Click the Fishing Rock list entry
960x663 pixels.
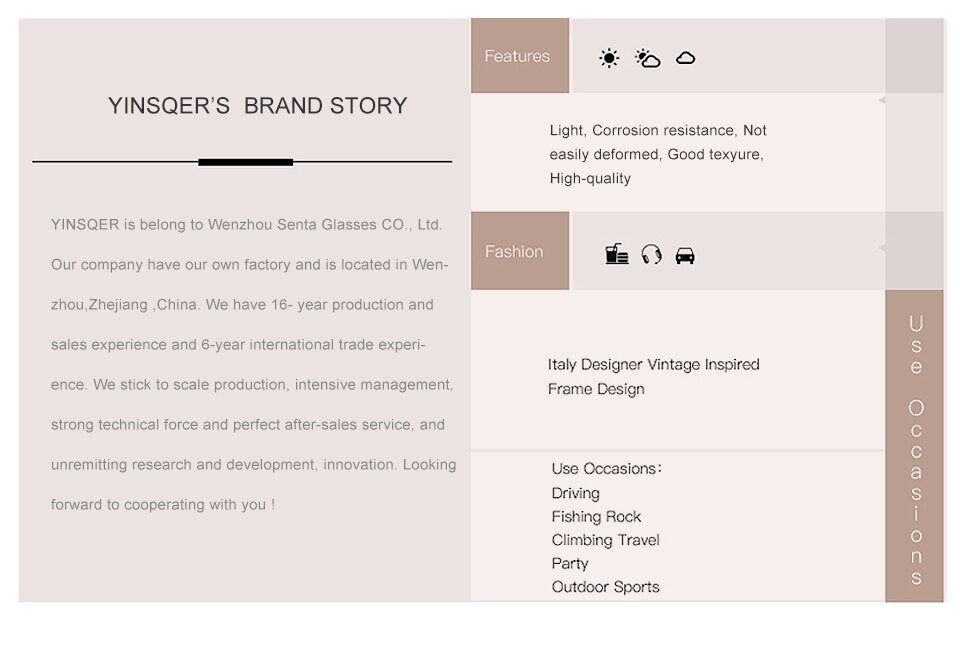click(596, 517)
